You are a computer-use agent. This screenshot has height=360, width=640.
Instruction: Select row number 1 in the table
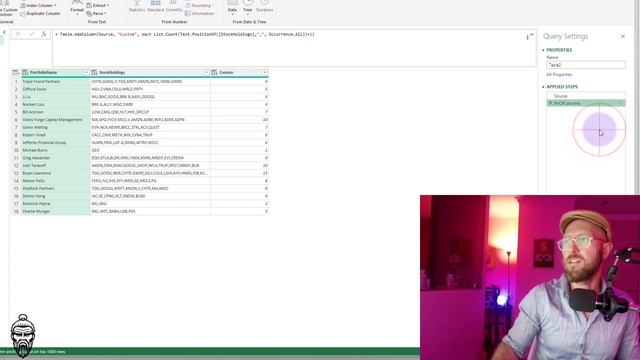tap(16, 82)
